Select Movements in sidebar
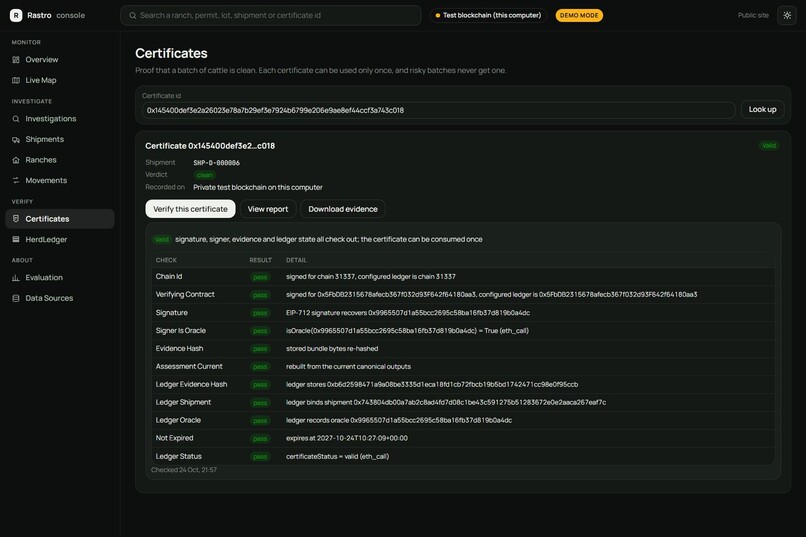This screenshot has width=806, height=537. (x=60, y=180)
